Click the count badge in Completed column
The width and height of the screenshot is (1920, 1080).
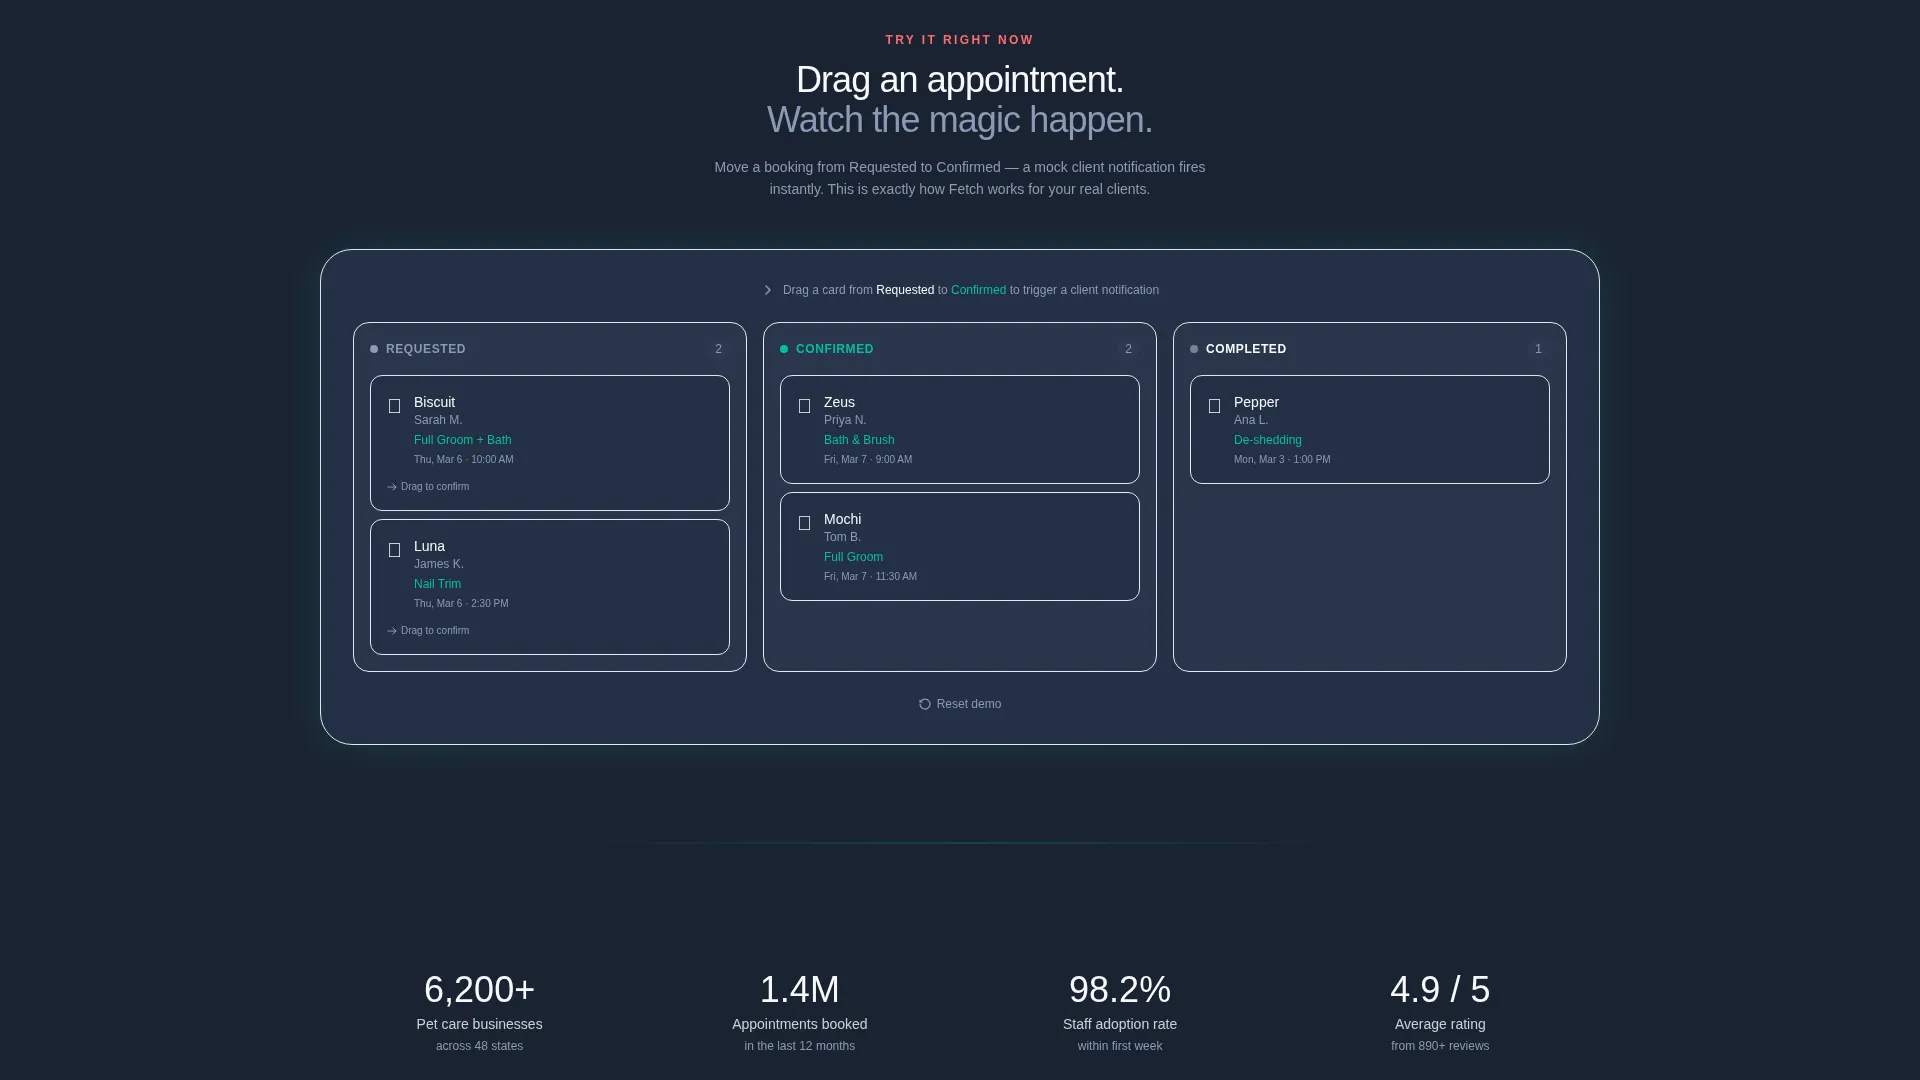(x=1538, y=349)
